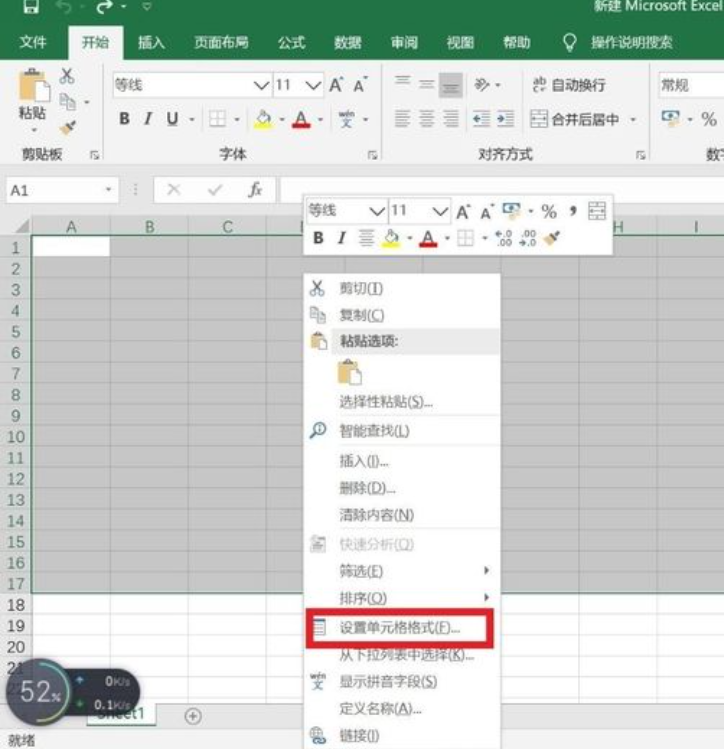Switch to the 审阅 ribbon tab
The height and width of the screenshot is (749, 724).
click(404, 43)
